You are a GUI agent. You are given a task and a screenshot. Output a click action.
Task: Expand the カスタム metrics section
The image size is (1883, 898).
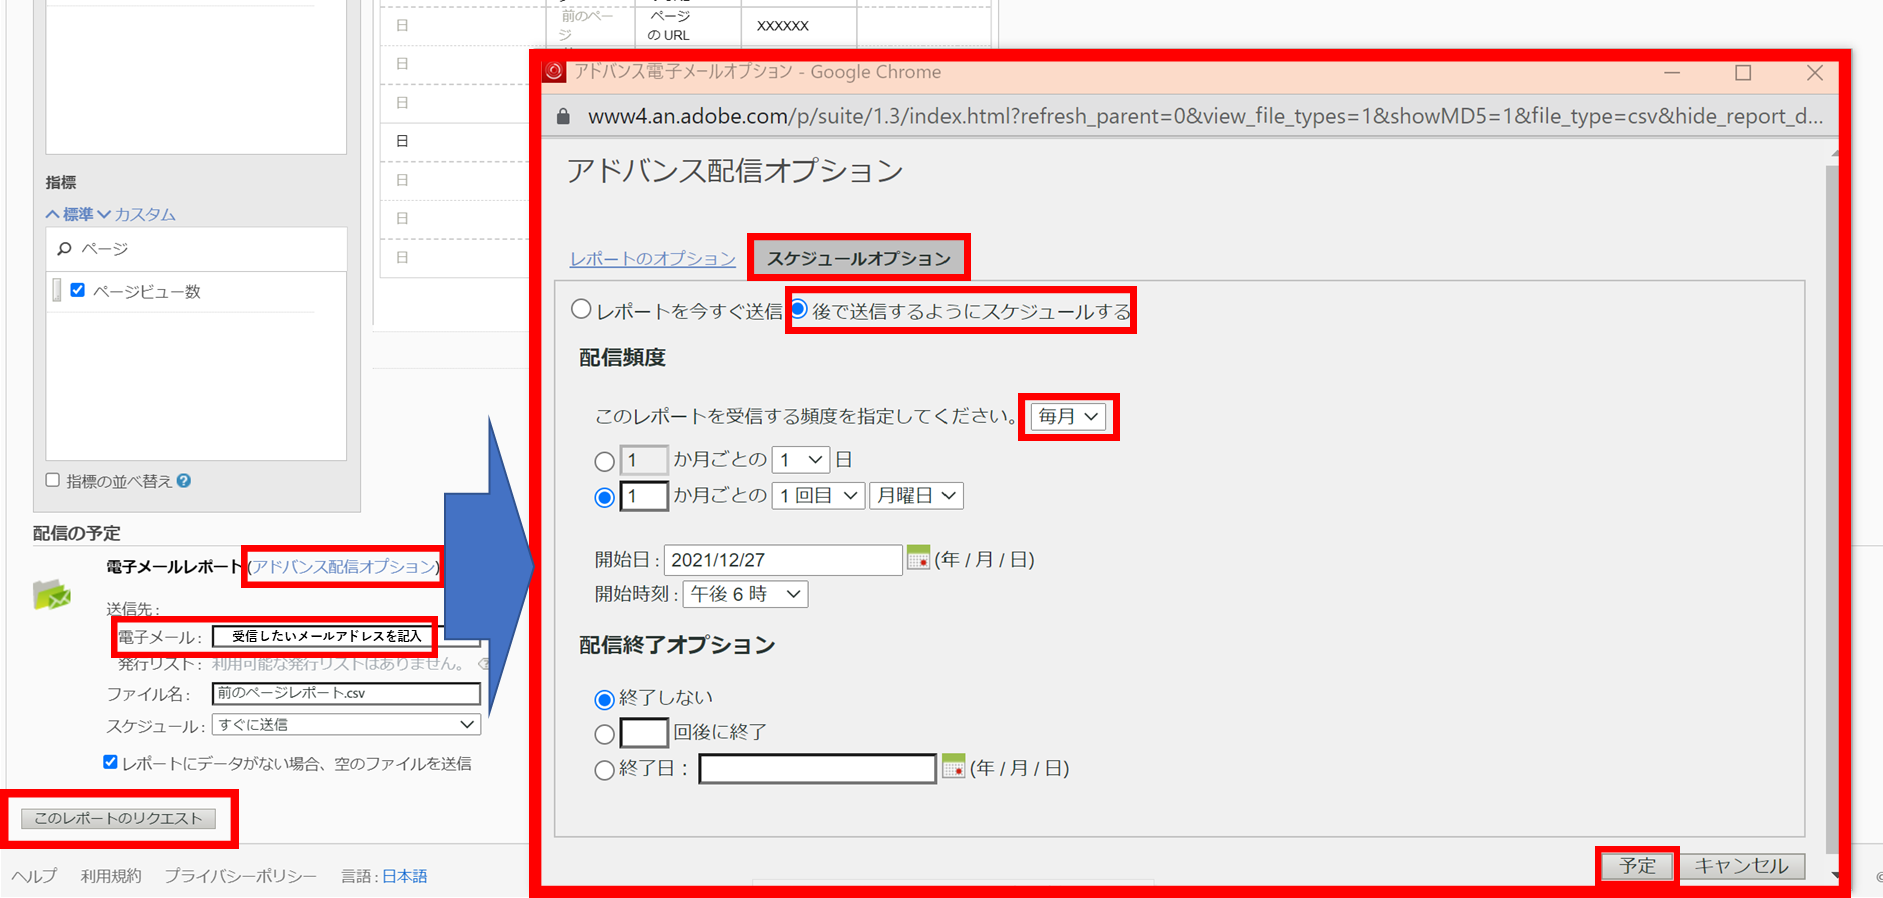tap(136, 214)
